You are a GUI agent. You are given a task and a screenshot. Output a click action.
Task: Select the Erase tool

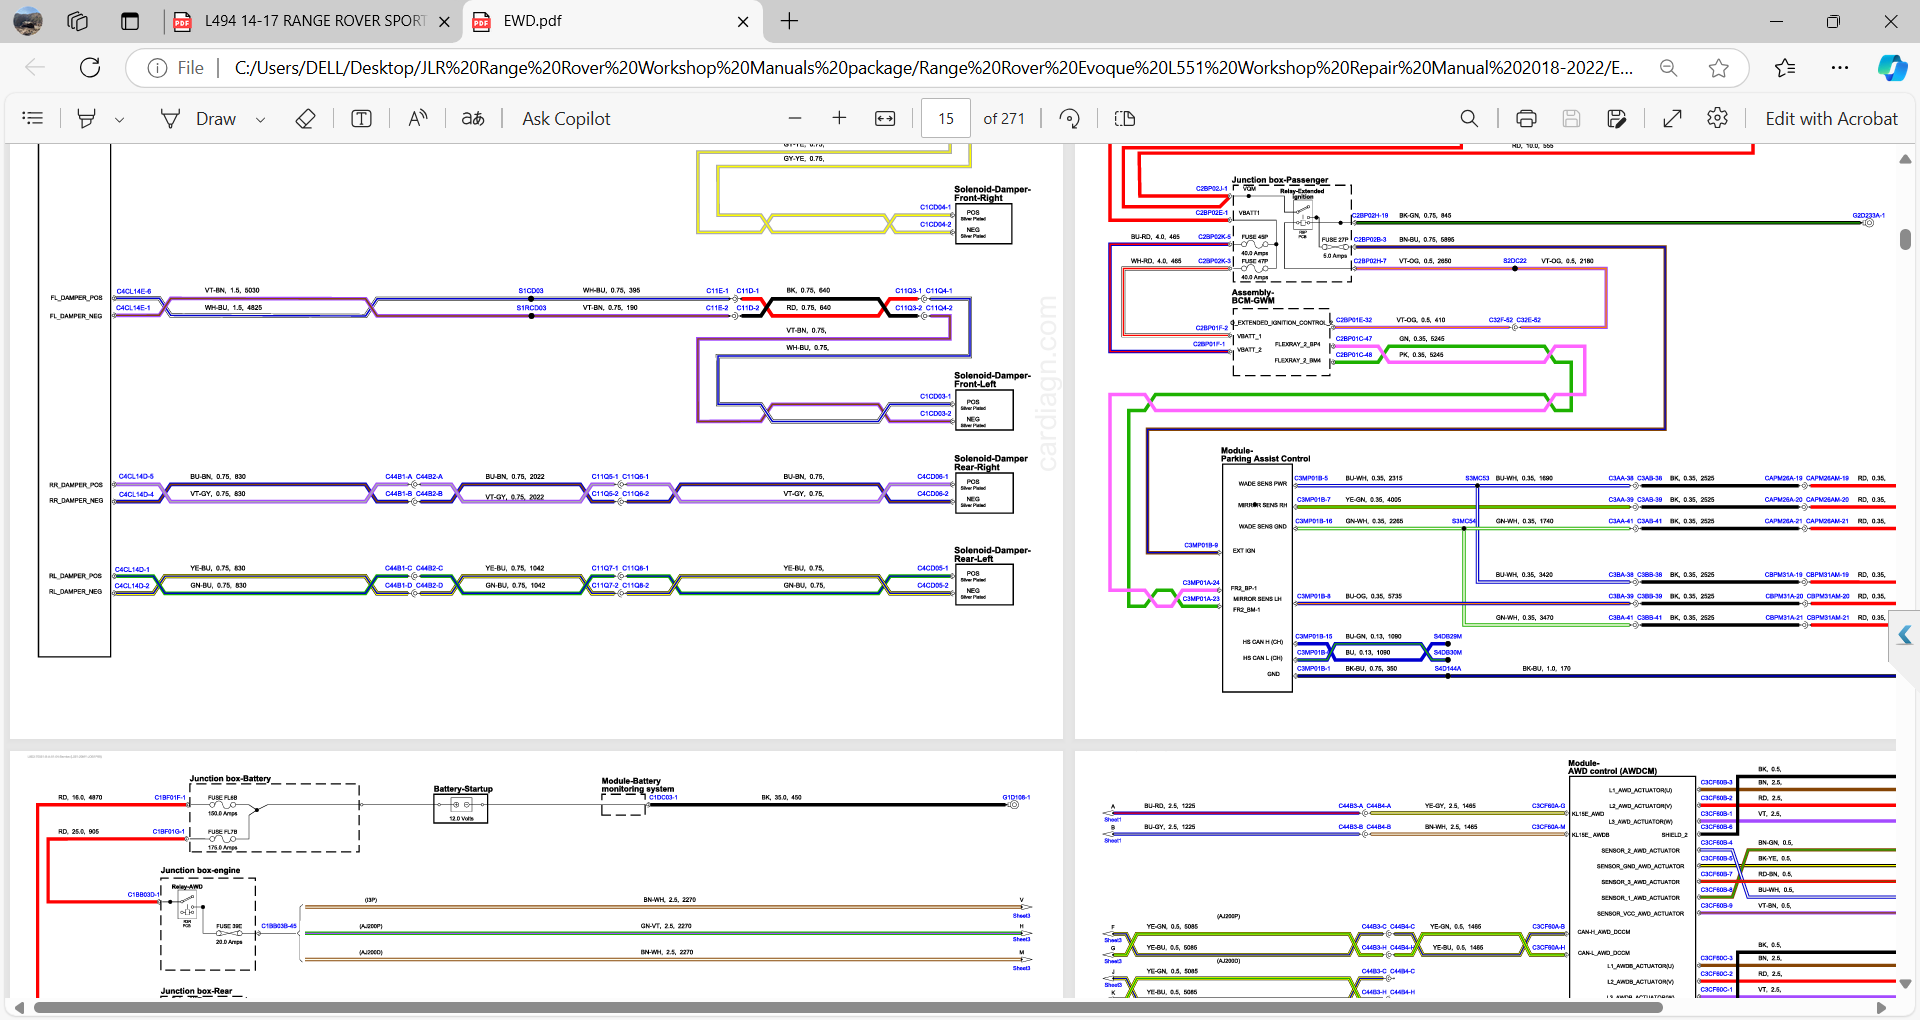point(305,118)
